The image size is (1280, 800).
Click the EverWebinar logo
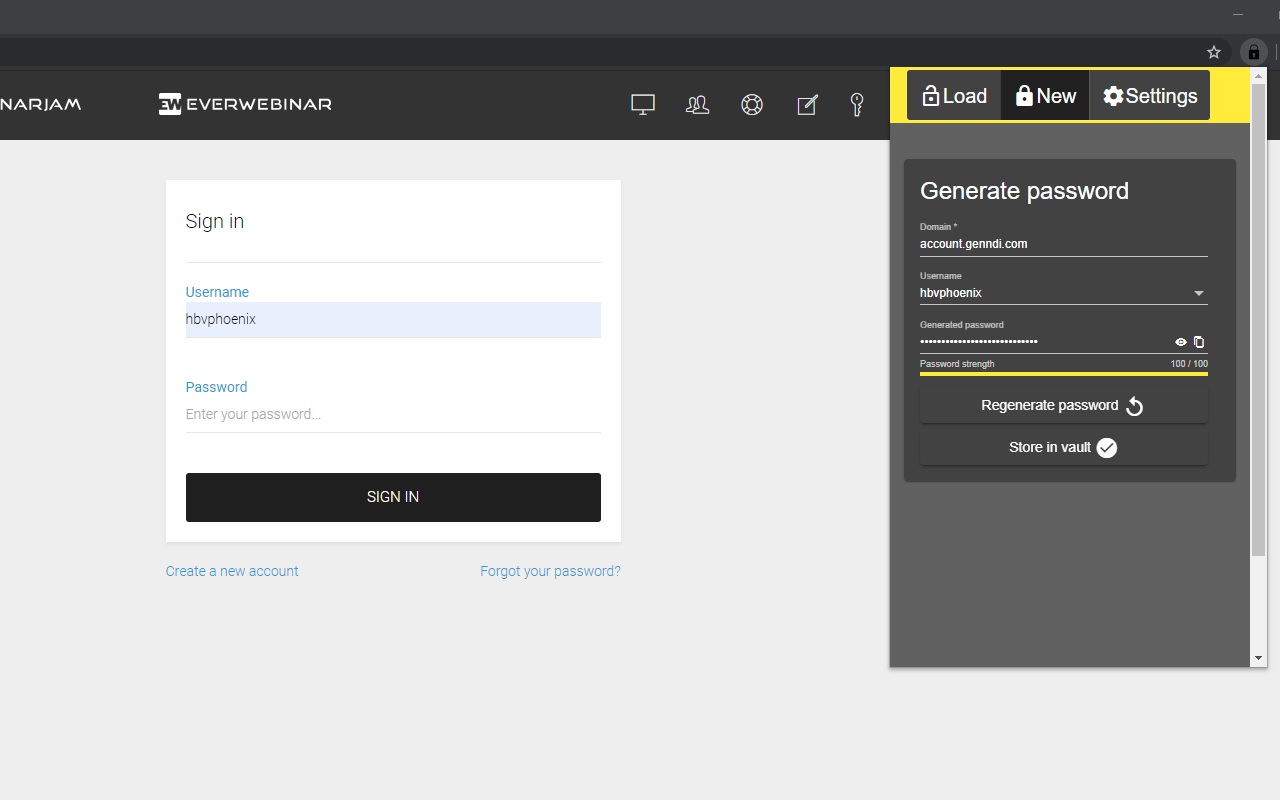coord(245,104)
